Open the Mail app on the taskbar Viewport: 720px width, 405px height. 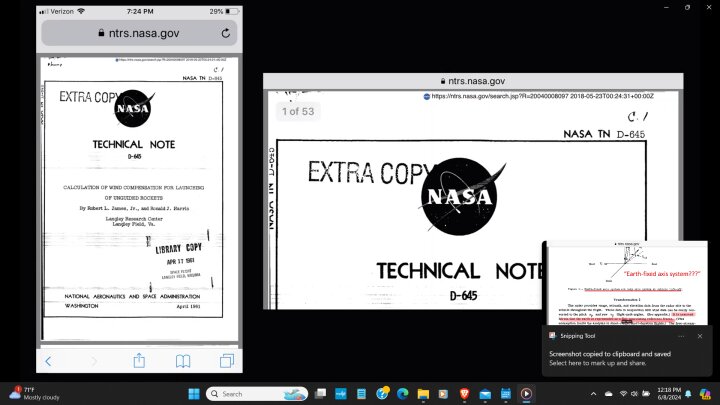485,394
